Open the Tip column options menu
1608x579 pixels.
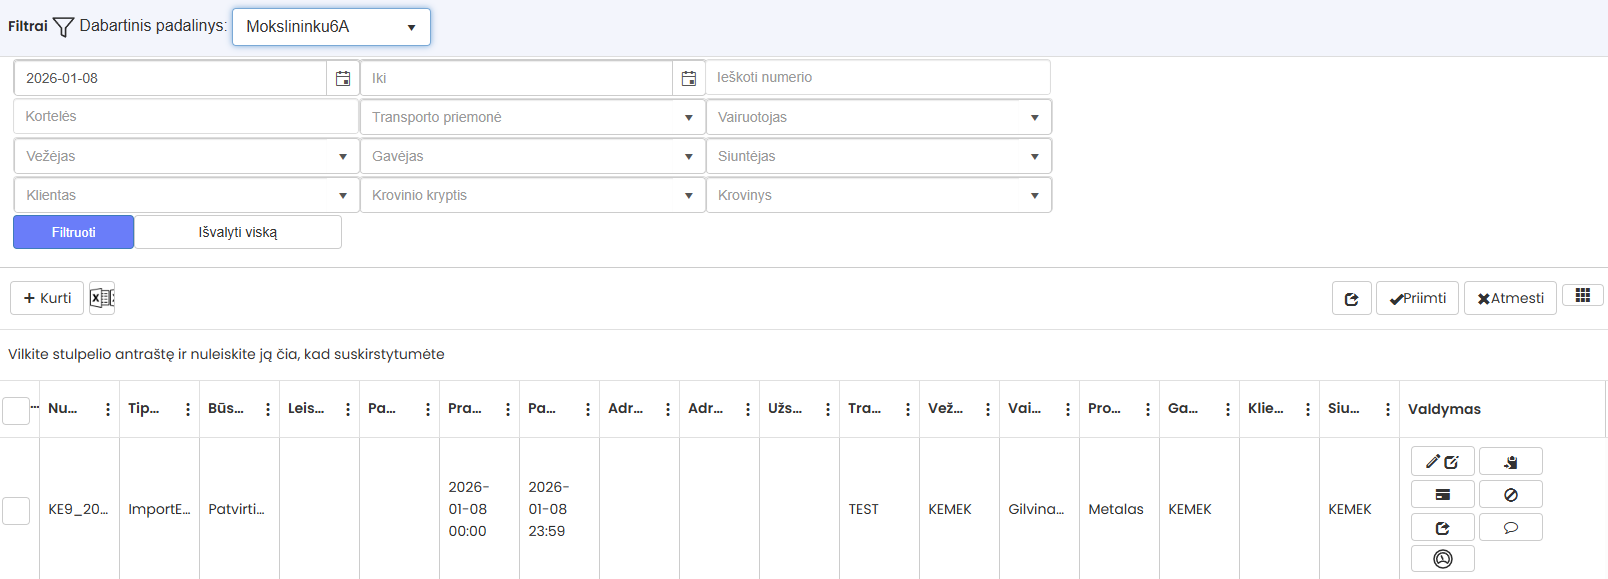188,409
